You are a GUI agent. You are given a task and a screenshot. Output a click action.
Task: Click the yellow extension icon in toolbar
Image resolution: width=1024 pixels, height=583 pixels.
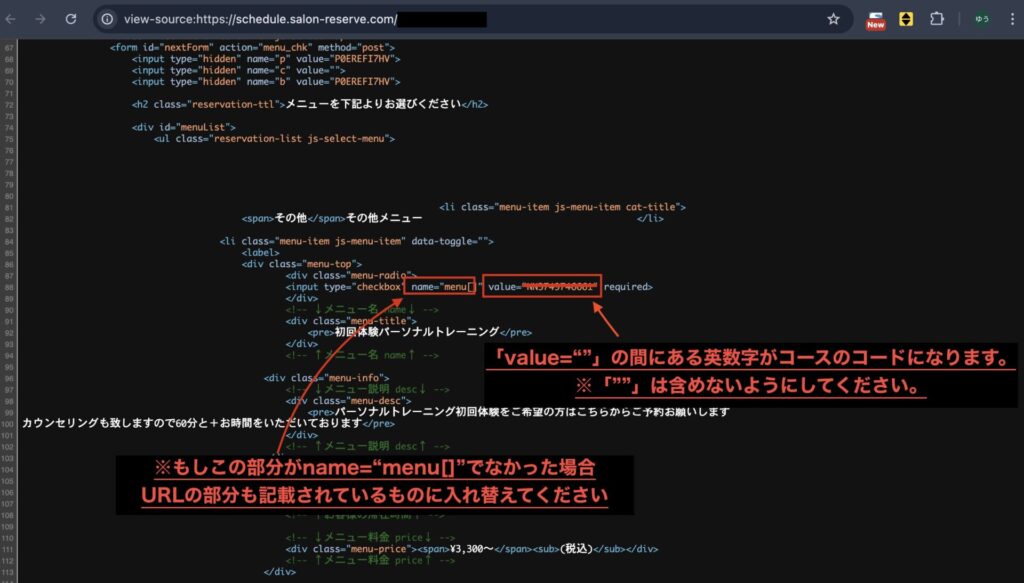pos(906,19)
